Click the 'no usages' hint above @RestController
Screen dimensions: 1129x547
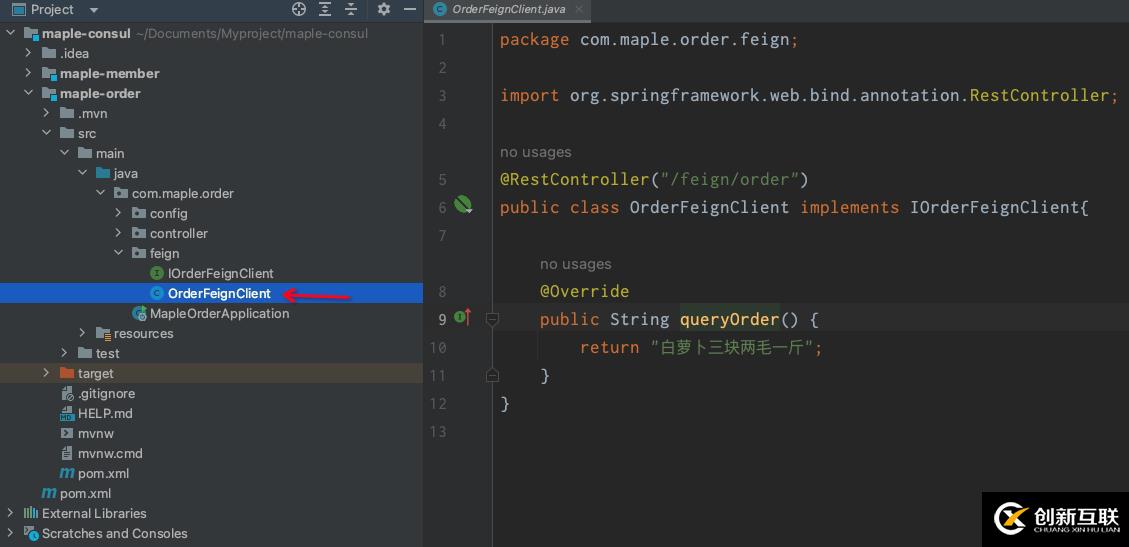point(535,152)
